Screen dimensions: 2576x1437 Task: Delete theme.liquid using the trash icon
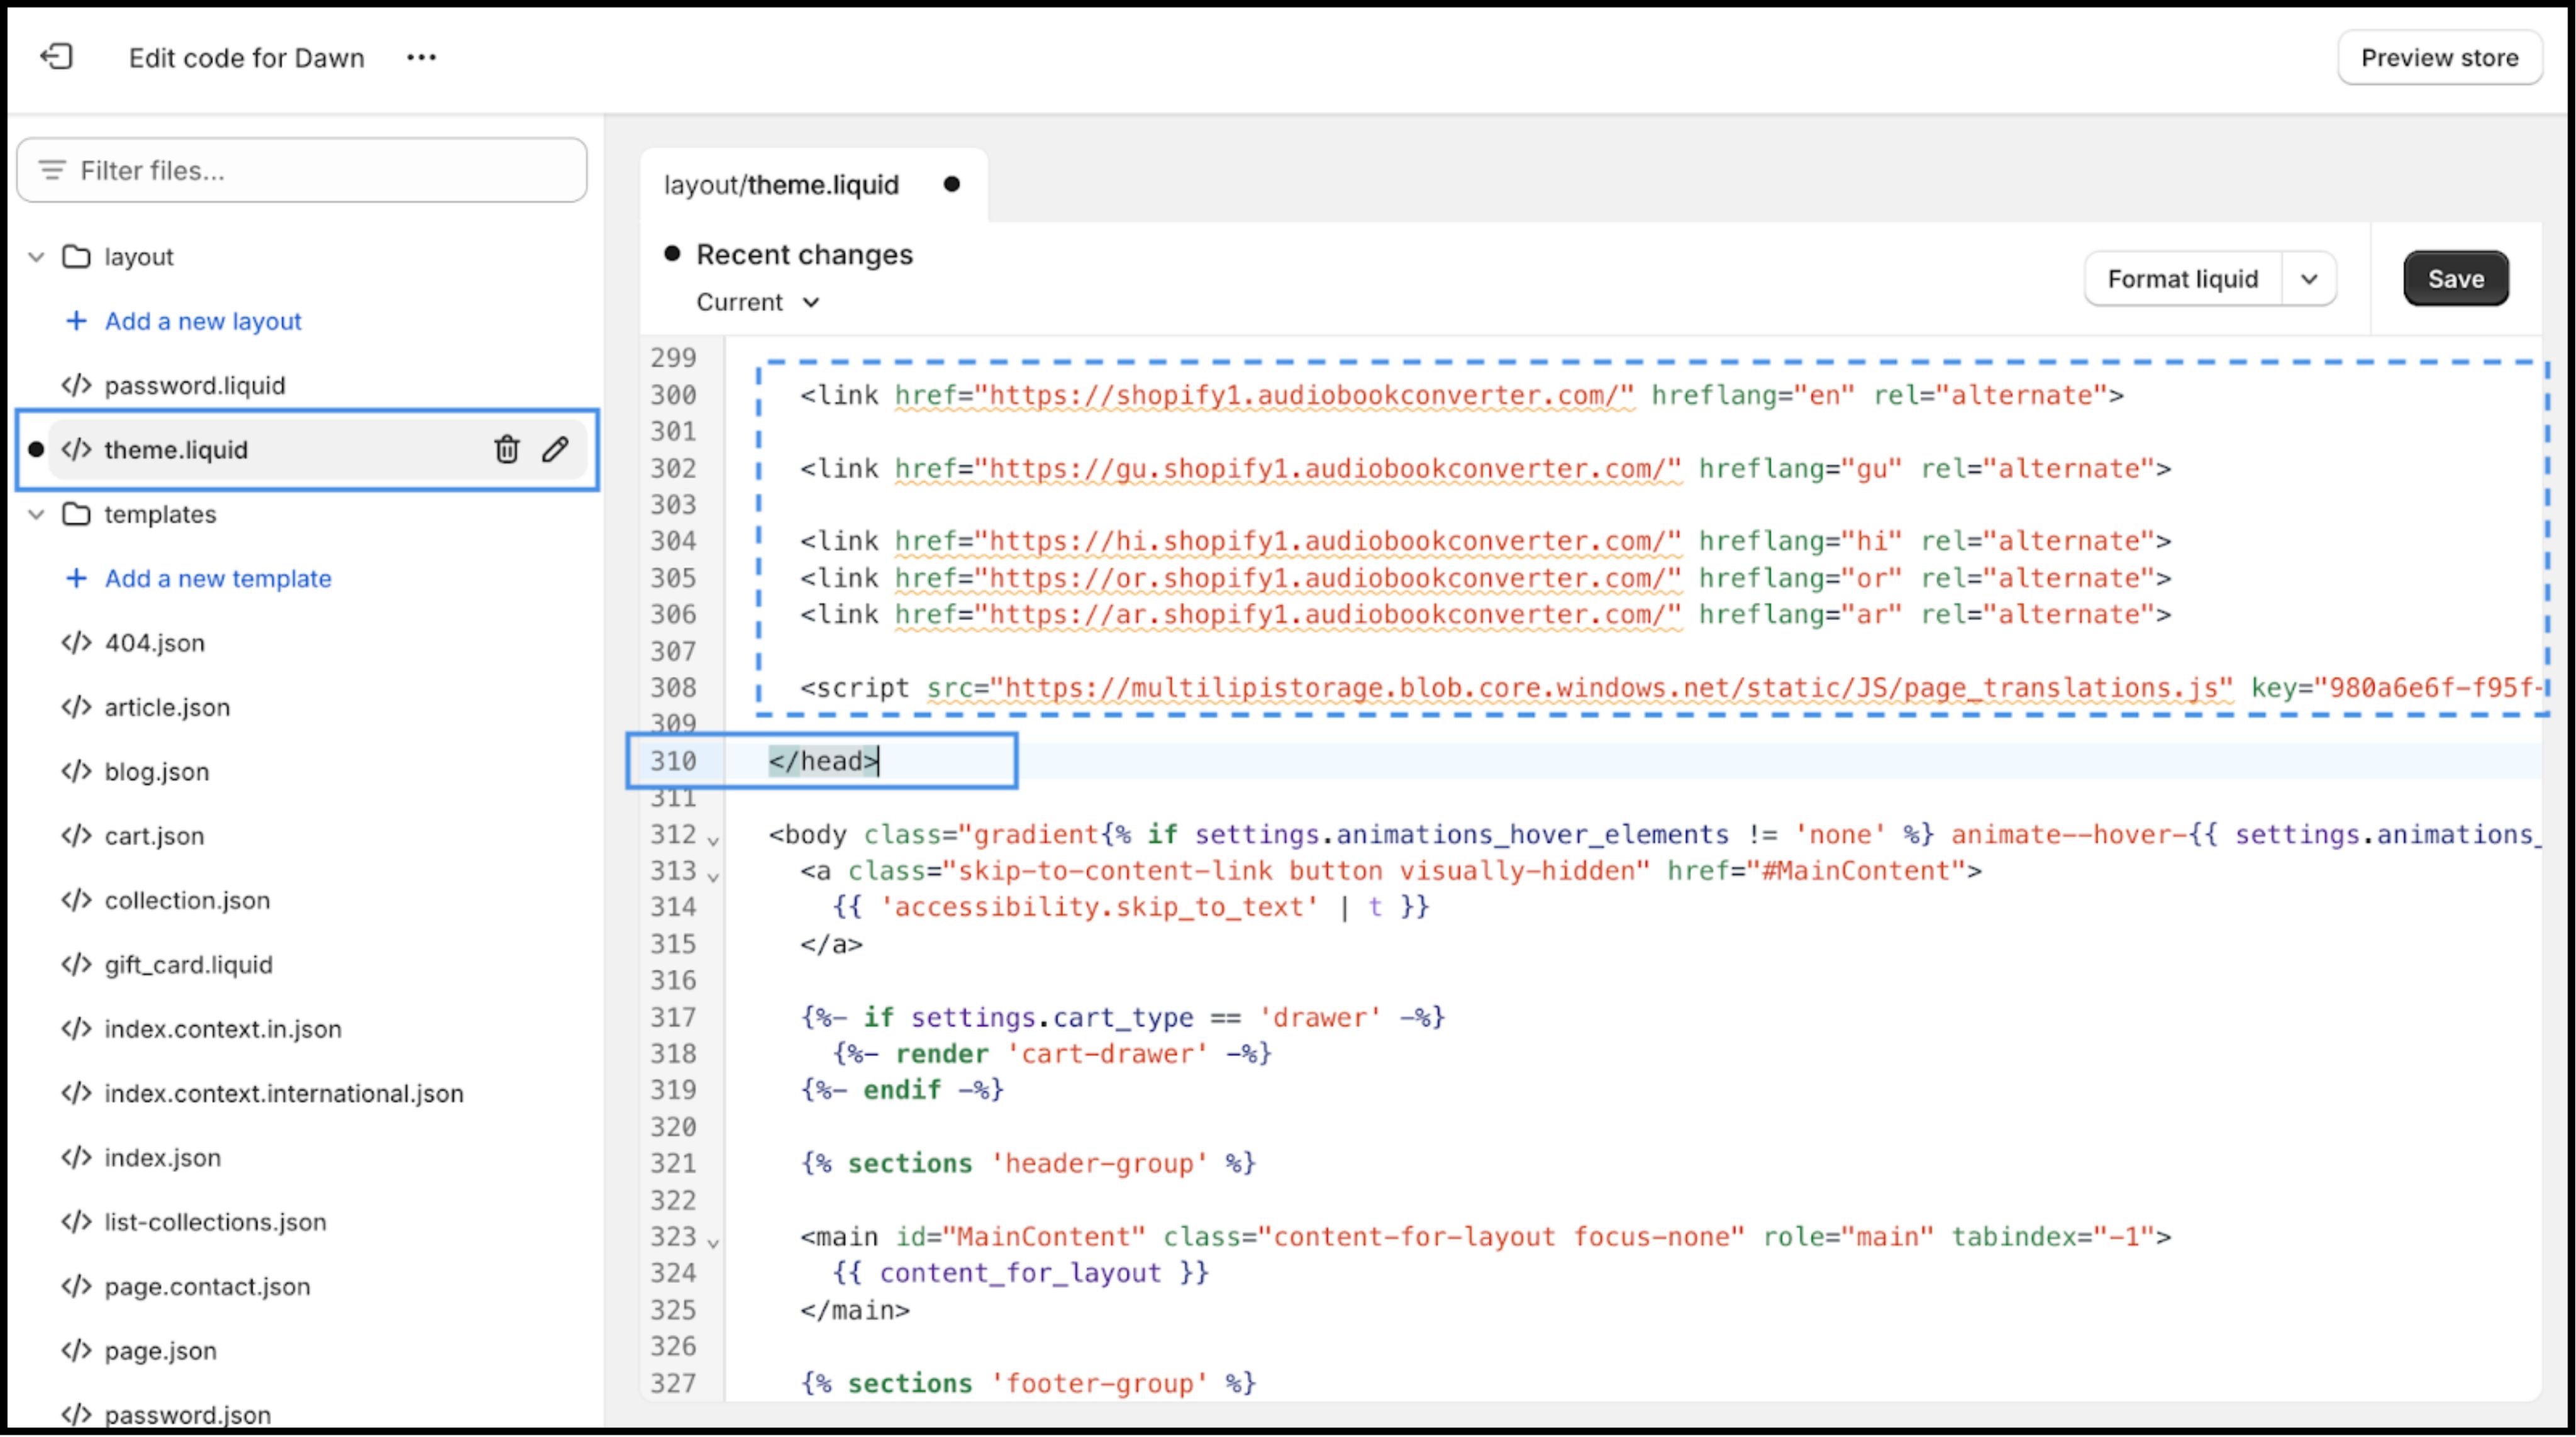pyautogui.click(x=507, y=449)
